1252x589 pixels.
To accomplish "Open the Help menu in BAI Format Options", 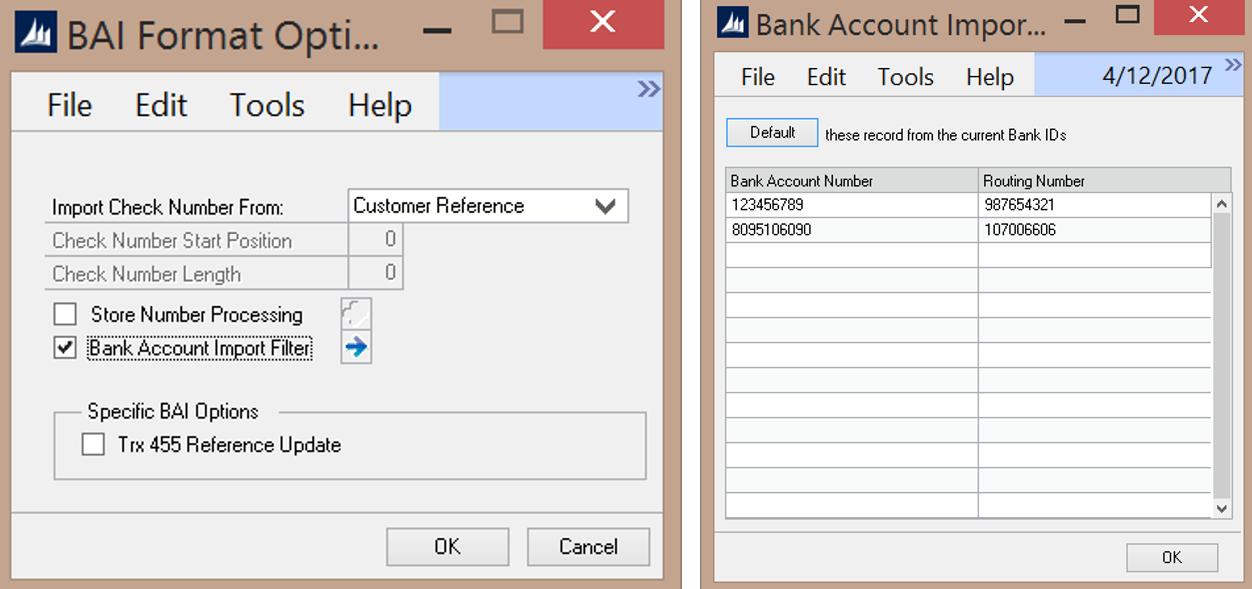I will point(380,105).
